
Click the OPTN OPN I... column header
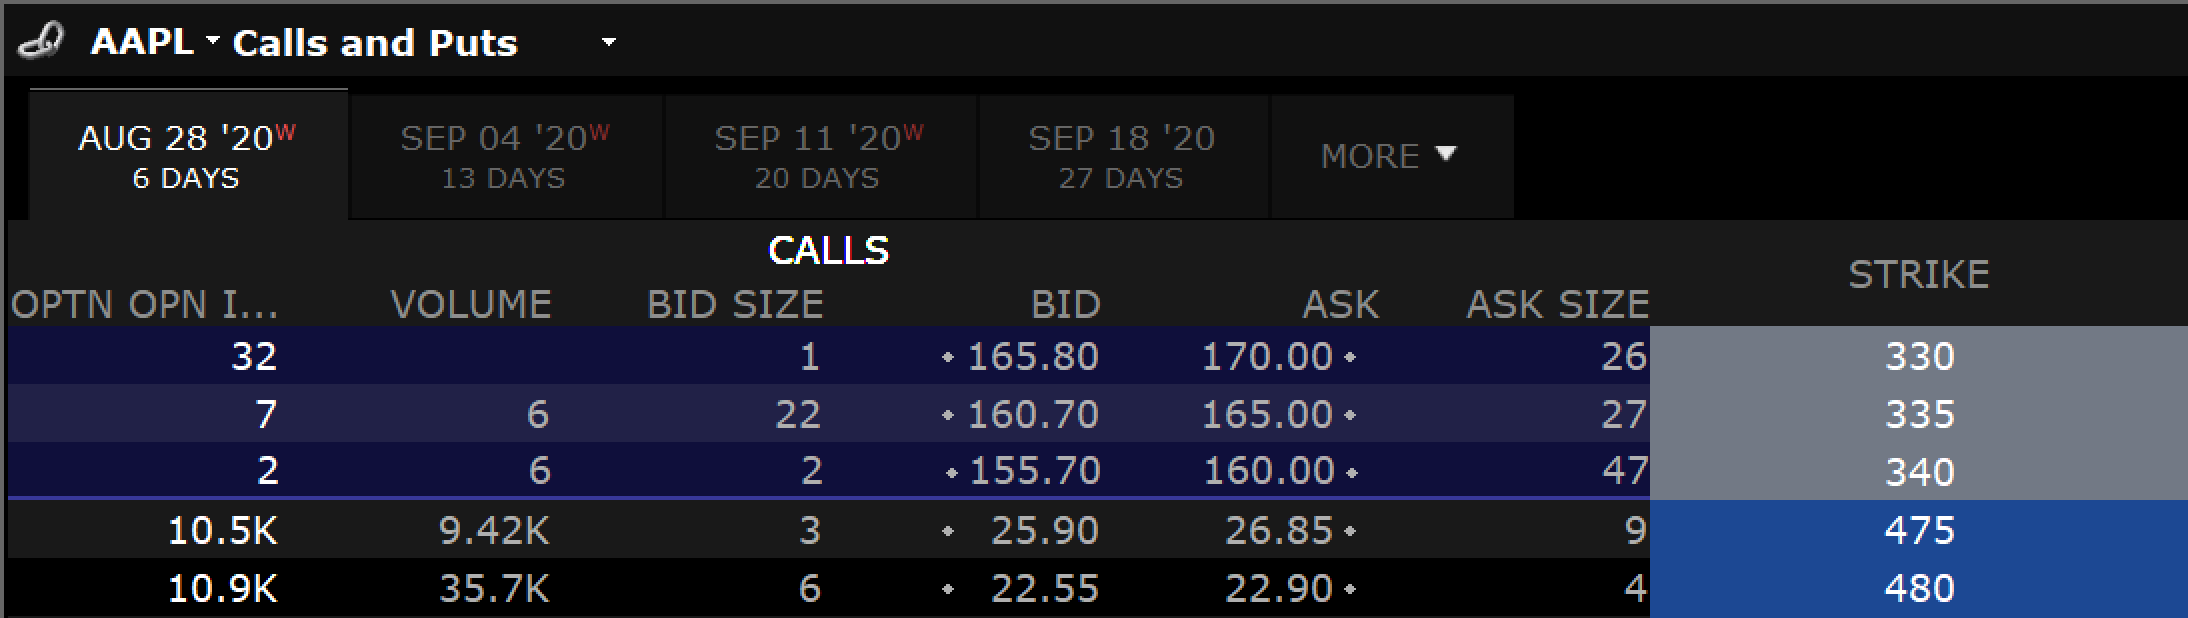click(144, 304)
